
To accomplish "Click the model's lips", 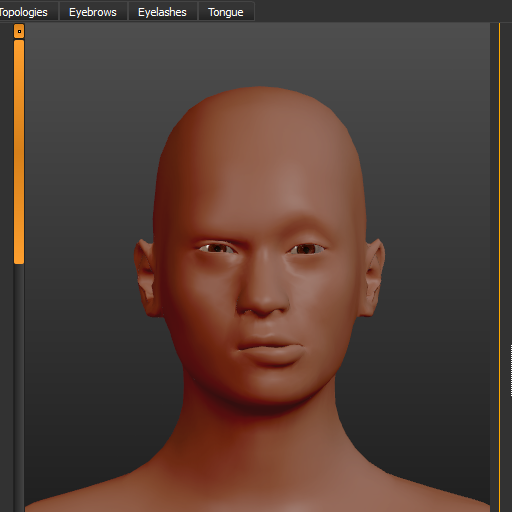I will click(270, 351).
